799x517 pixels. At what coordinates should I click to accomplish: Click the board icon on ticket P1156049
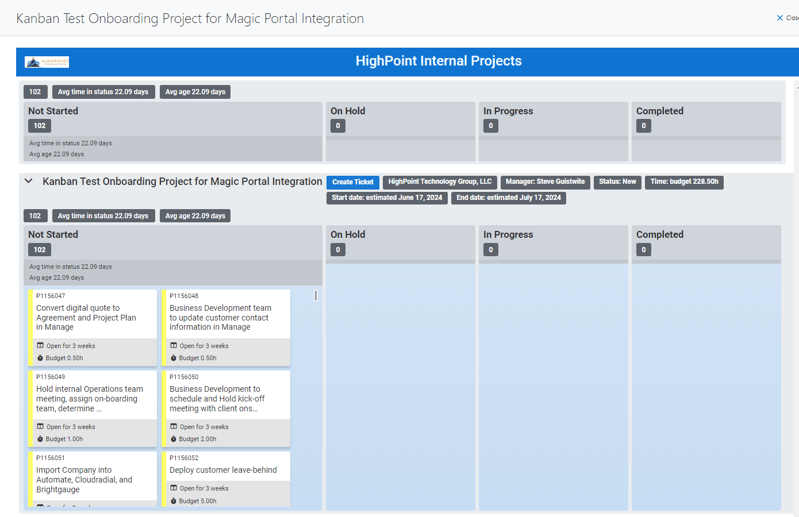click(40, 426)
